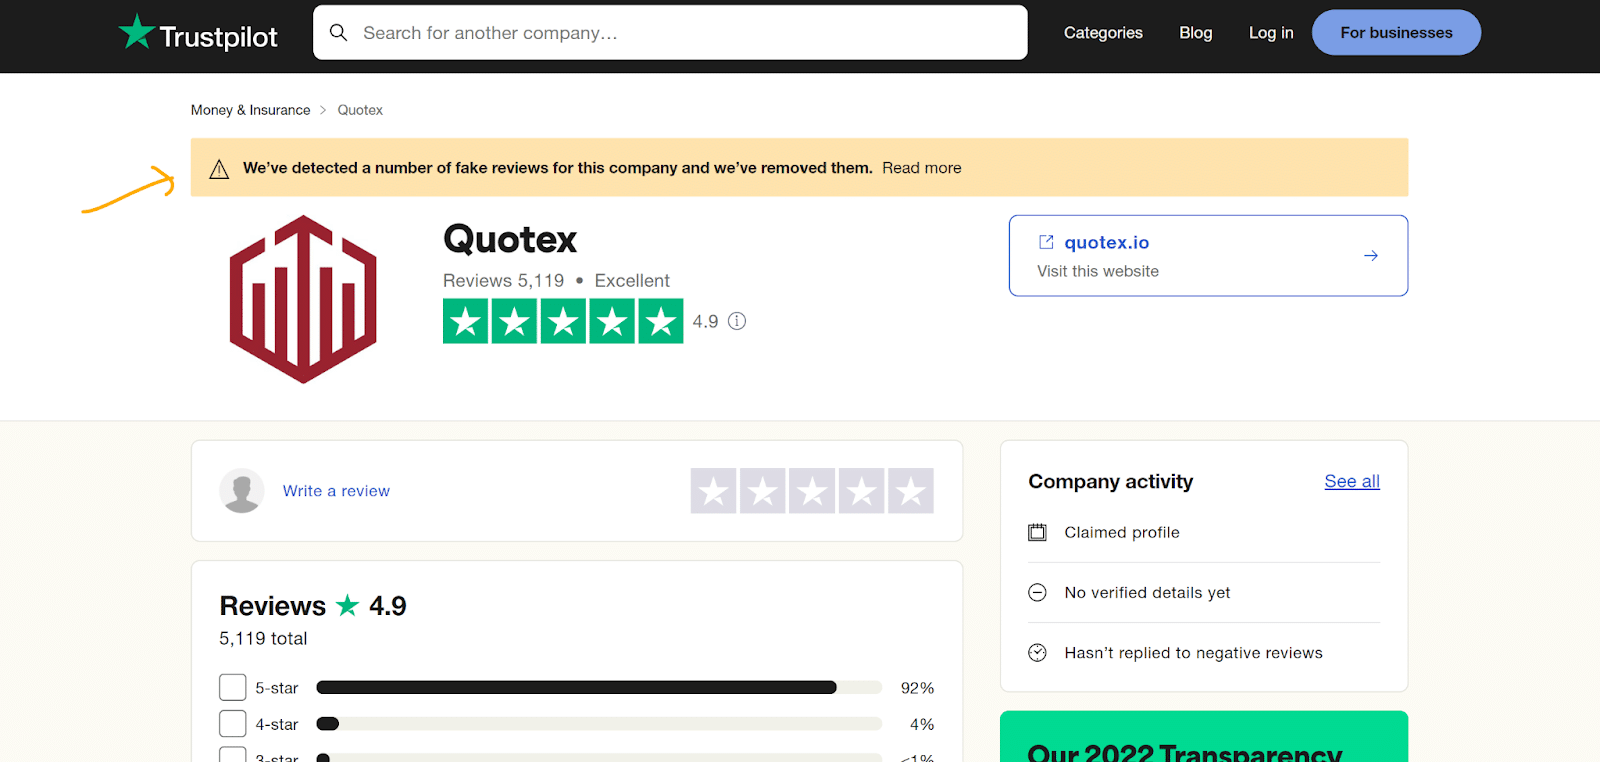Click the 4-star 4% rating bar
The width and height of the screenshot is (1600, 762).
tap(599, 723)
